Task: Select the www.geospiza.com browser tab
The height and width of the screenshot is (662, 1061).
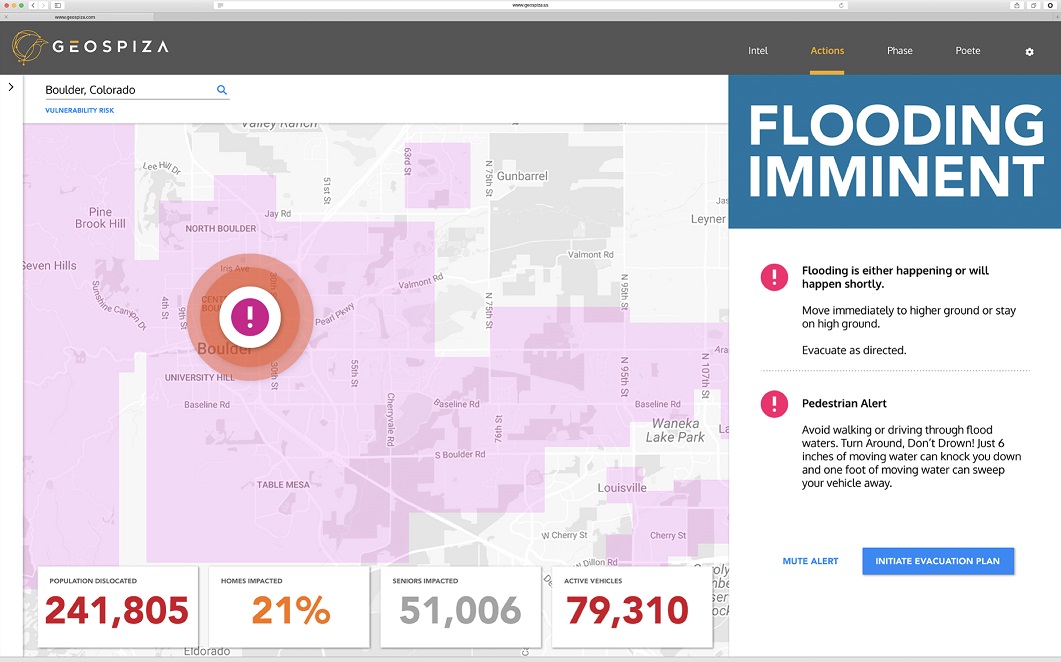Action: coord(75,17)
